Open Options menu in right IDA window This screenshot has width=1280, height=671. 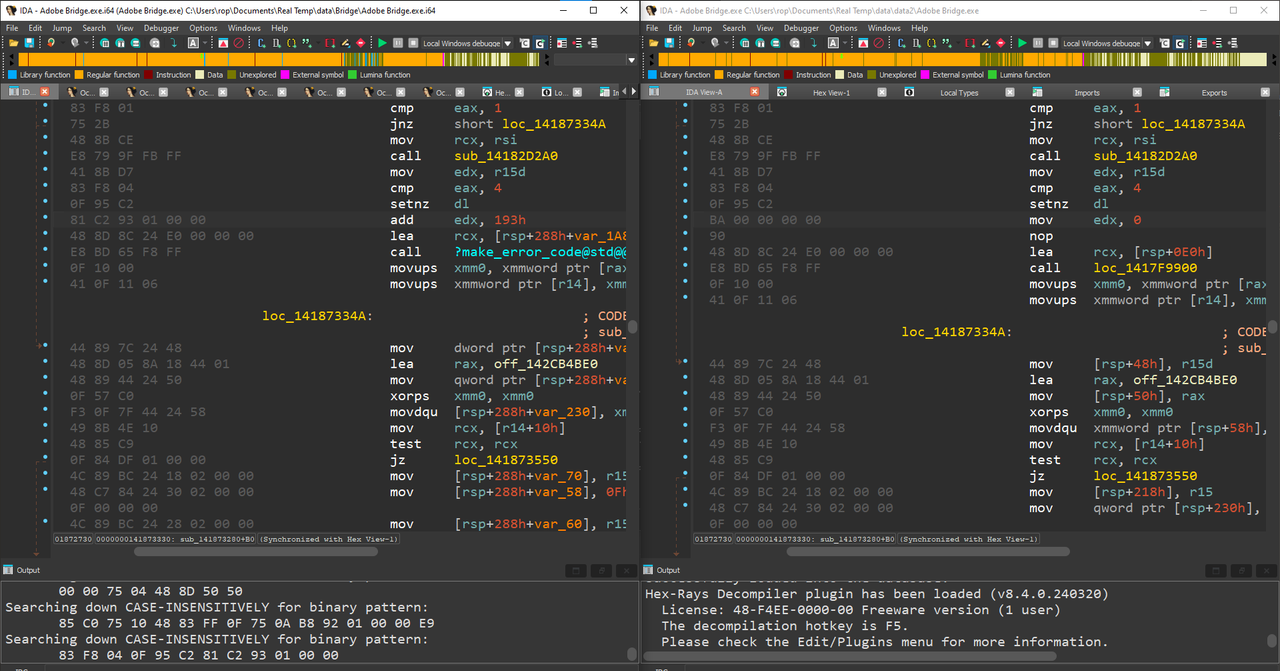point(843,28)
